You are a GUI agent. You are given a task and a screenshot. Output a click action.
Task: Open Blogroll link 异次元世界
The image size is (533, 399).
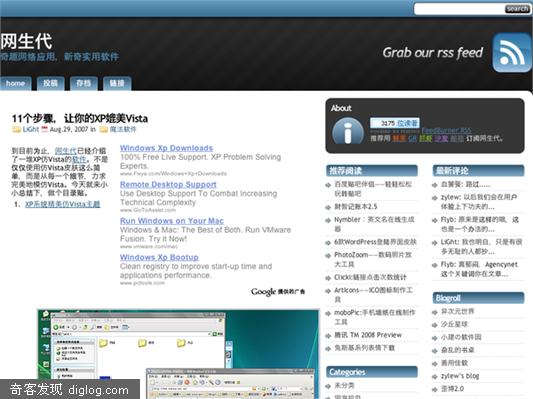pyautogui.click(x=457, y=311)
